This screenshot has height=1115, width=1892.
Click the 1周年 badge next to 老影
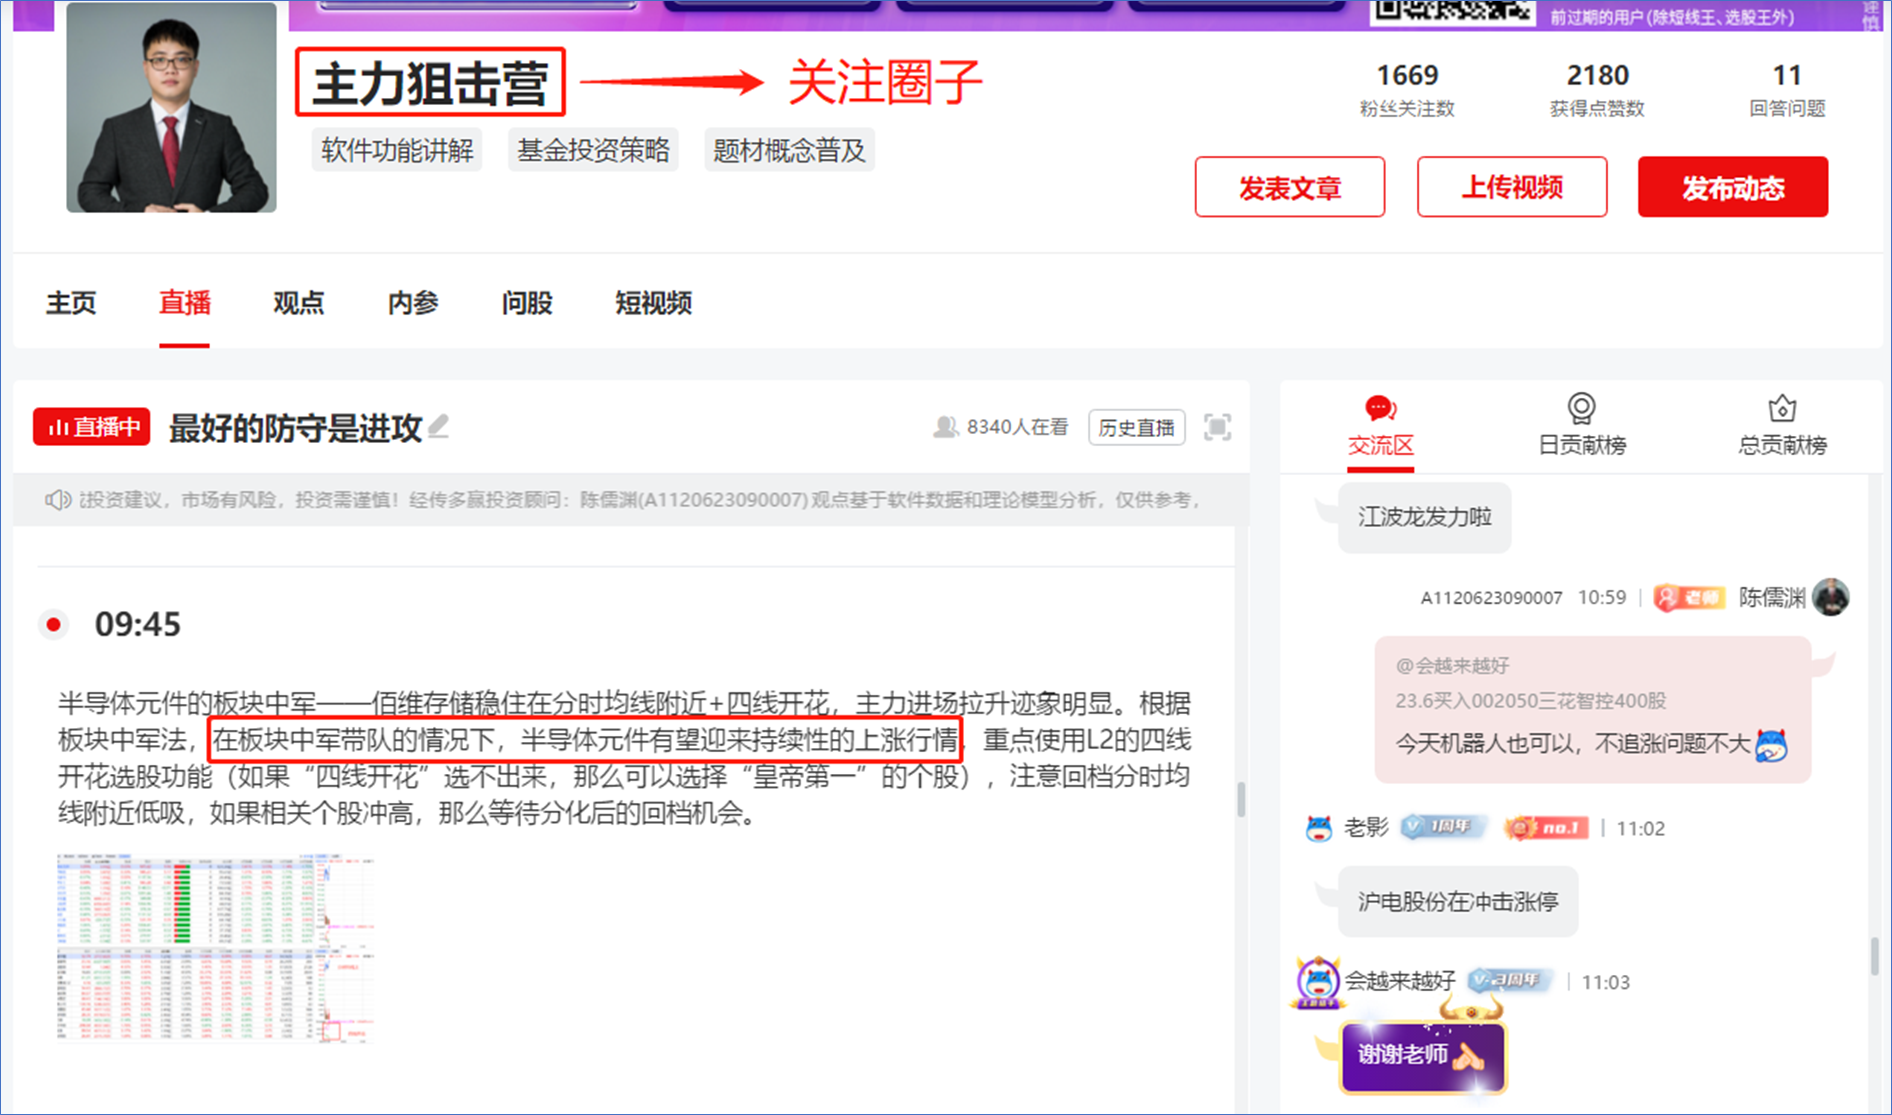click(x=1442, y=827)
